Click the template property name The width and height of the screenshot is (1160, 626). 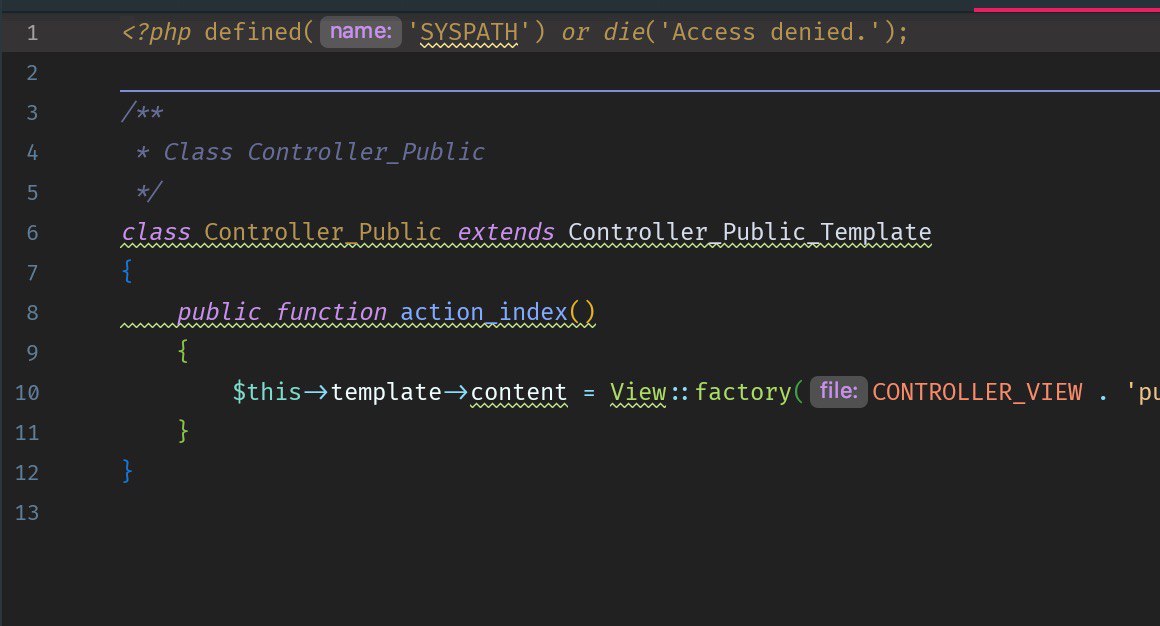385,392
